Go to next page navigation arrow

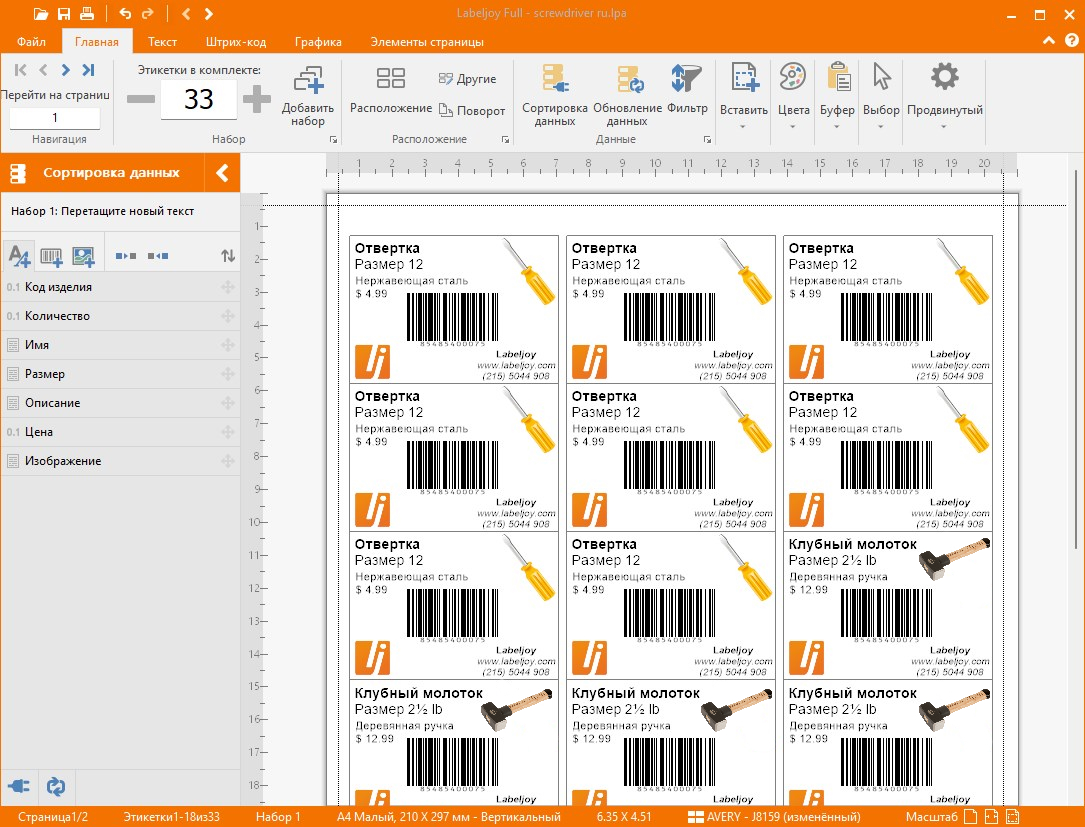click(x=65, y=70)
